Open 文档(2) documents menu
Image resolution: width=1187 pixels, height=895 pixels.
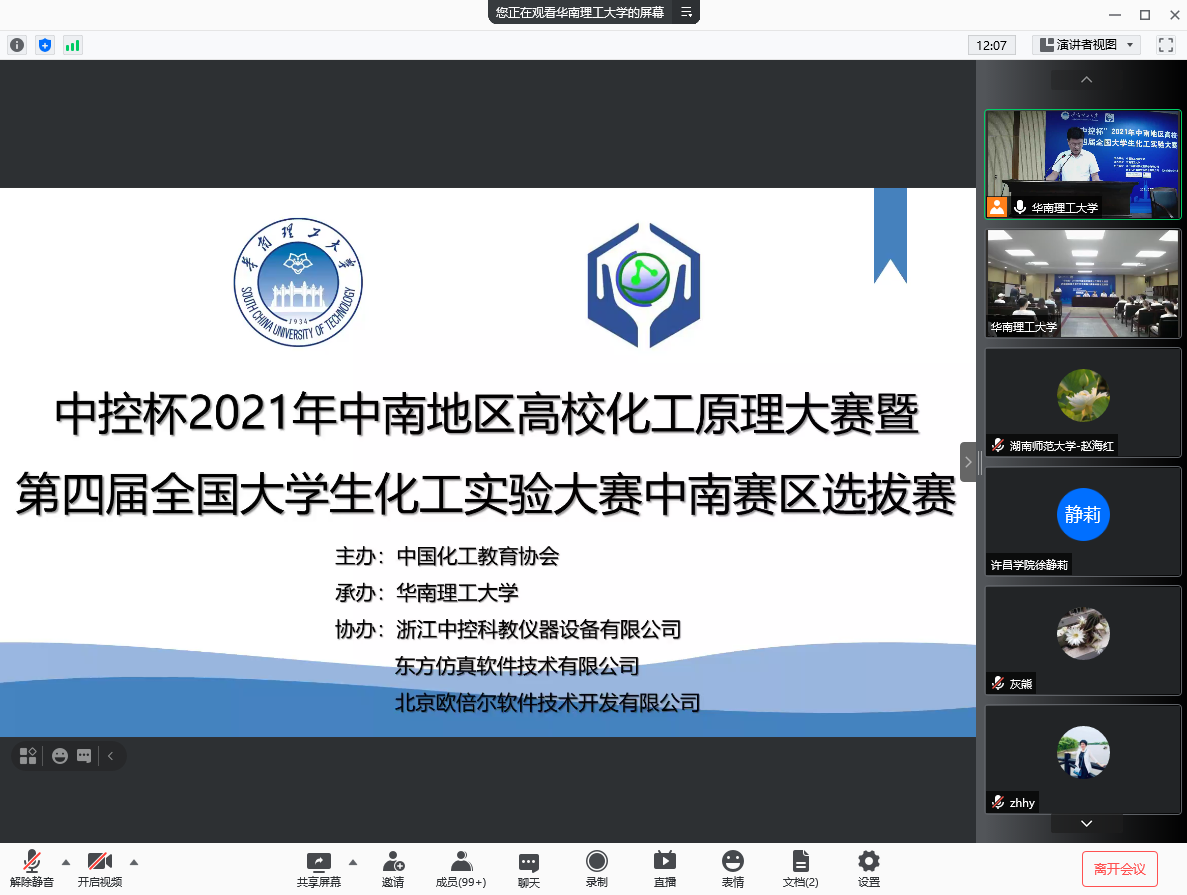click(800, 868)
